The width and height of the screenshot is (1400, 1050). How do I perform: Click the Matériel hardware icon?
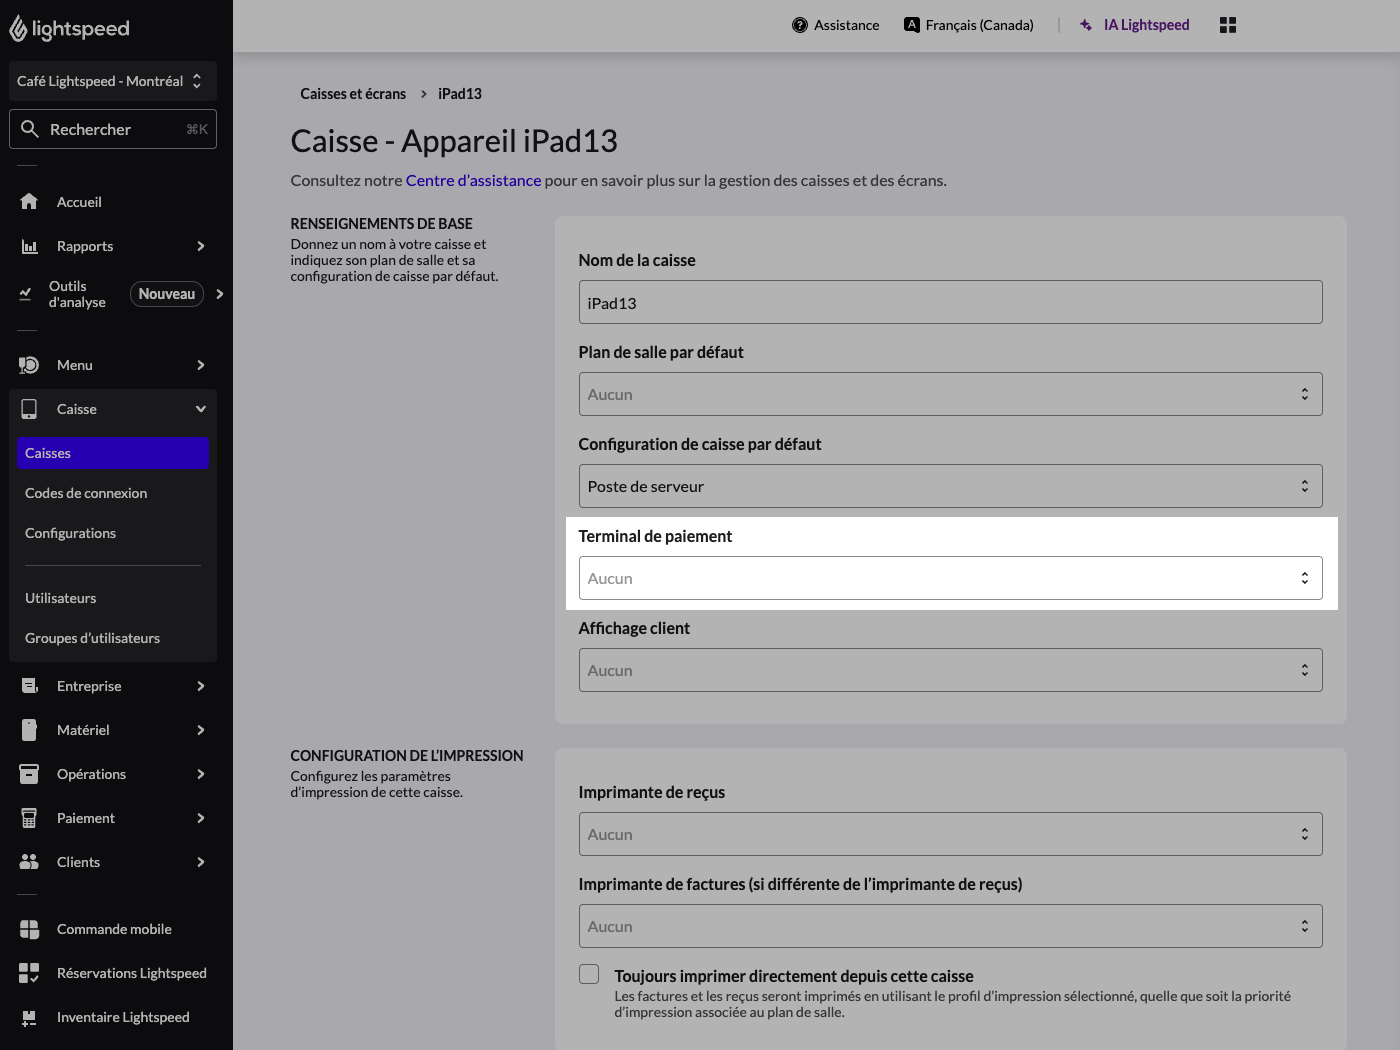tap(29, 730)
